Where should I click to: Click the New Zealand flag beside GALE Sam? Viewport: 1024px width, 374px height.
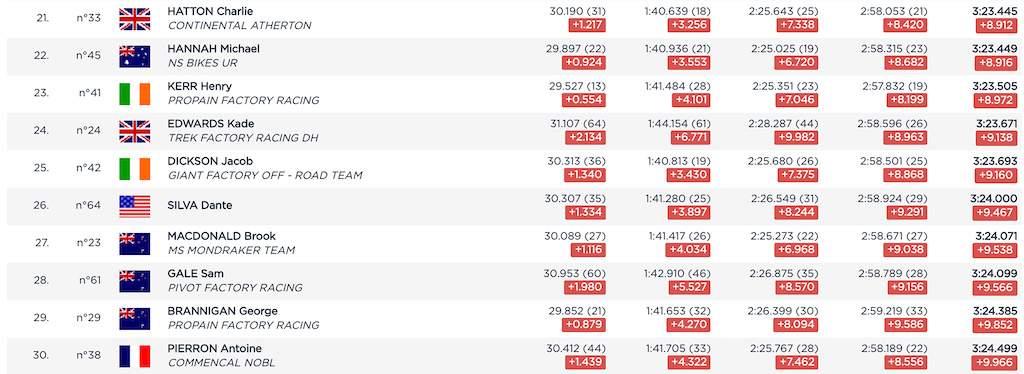[135, 281]
